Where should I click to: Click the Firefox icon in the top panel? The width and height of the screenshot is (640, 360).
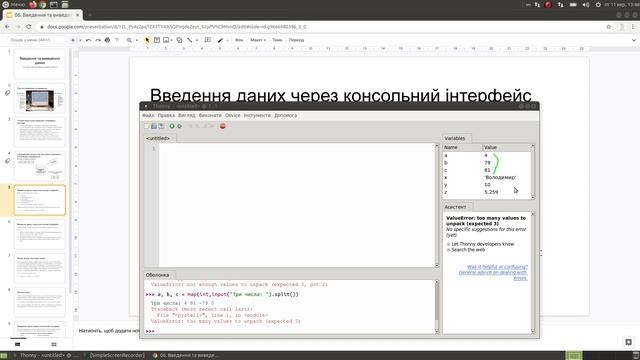(33, 4)
